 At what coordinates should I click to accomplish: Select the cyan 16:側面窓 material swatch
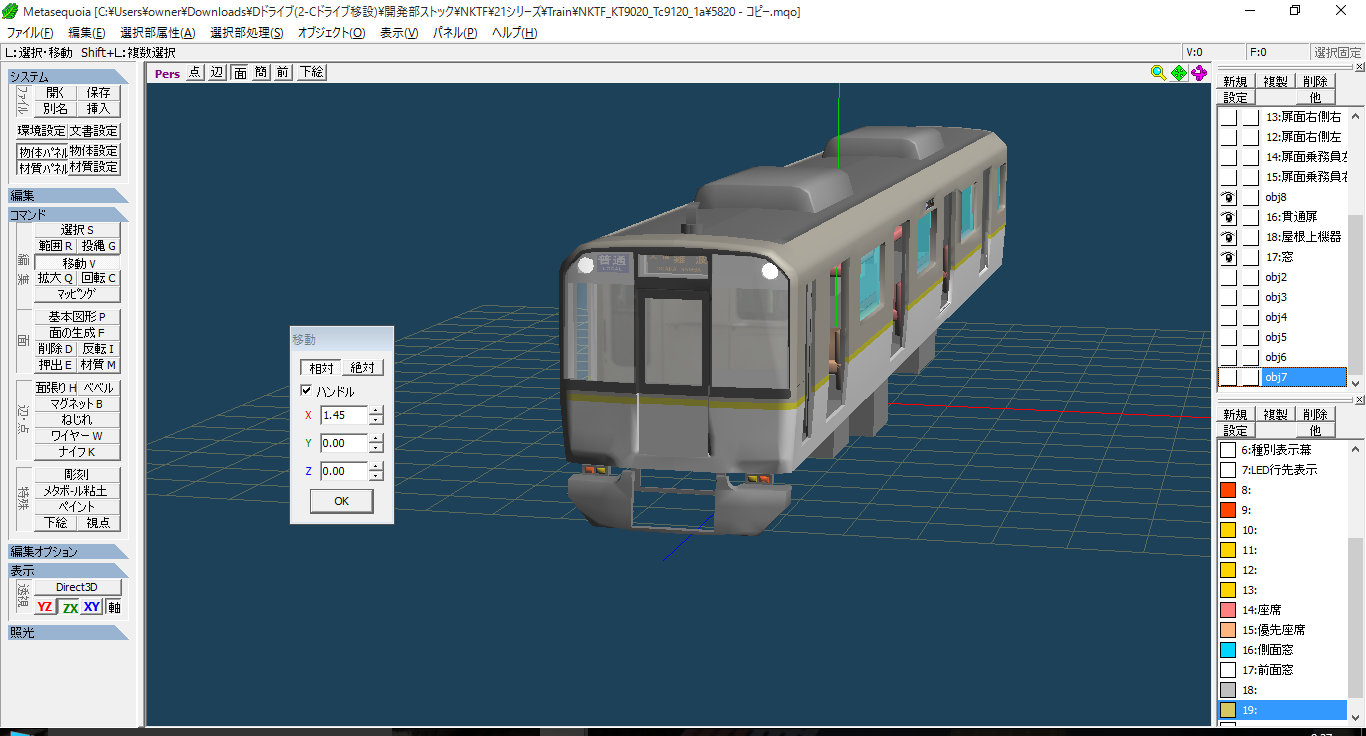tap(1228, 650)
